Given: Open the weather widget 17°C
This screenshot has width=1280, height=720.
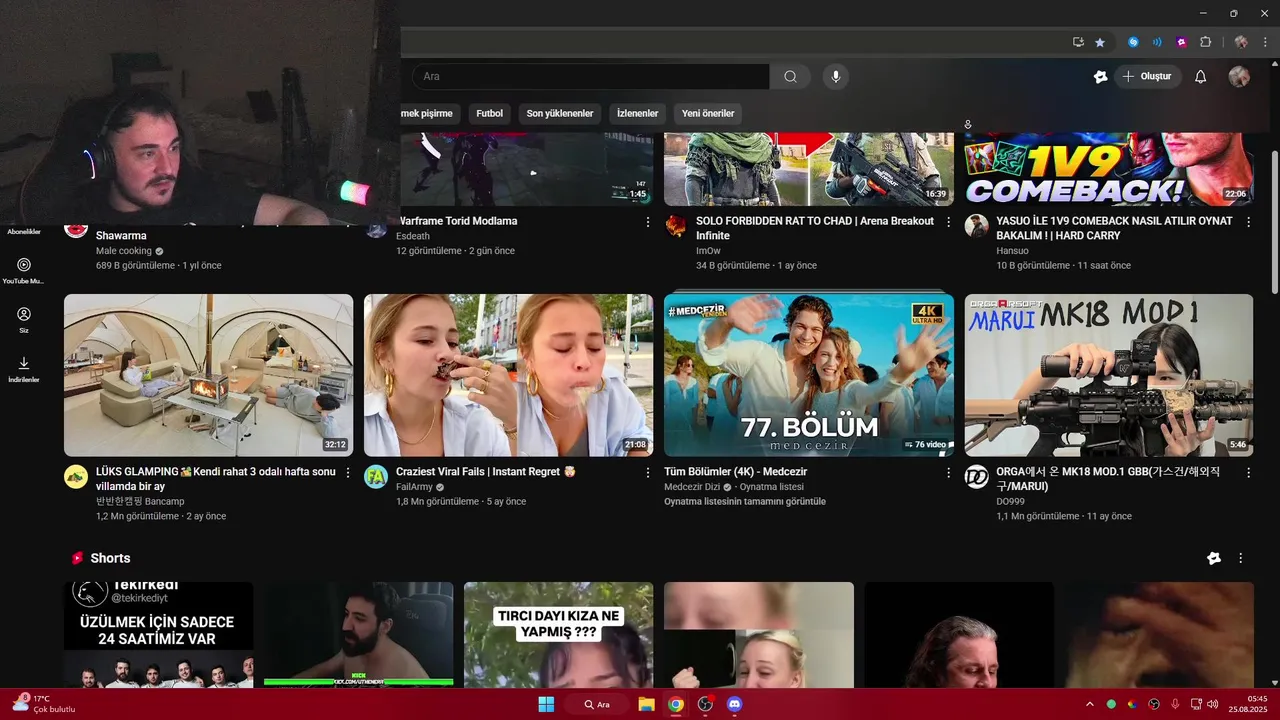Looking at the screenshot, I should click(44, 704).
